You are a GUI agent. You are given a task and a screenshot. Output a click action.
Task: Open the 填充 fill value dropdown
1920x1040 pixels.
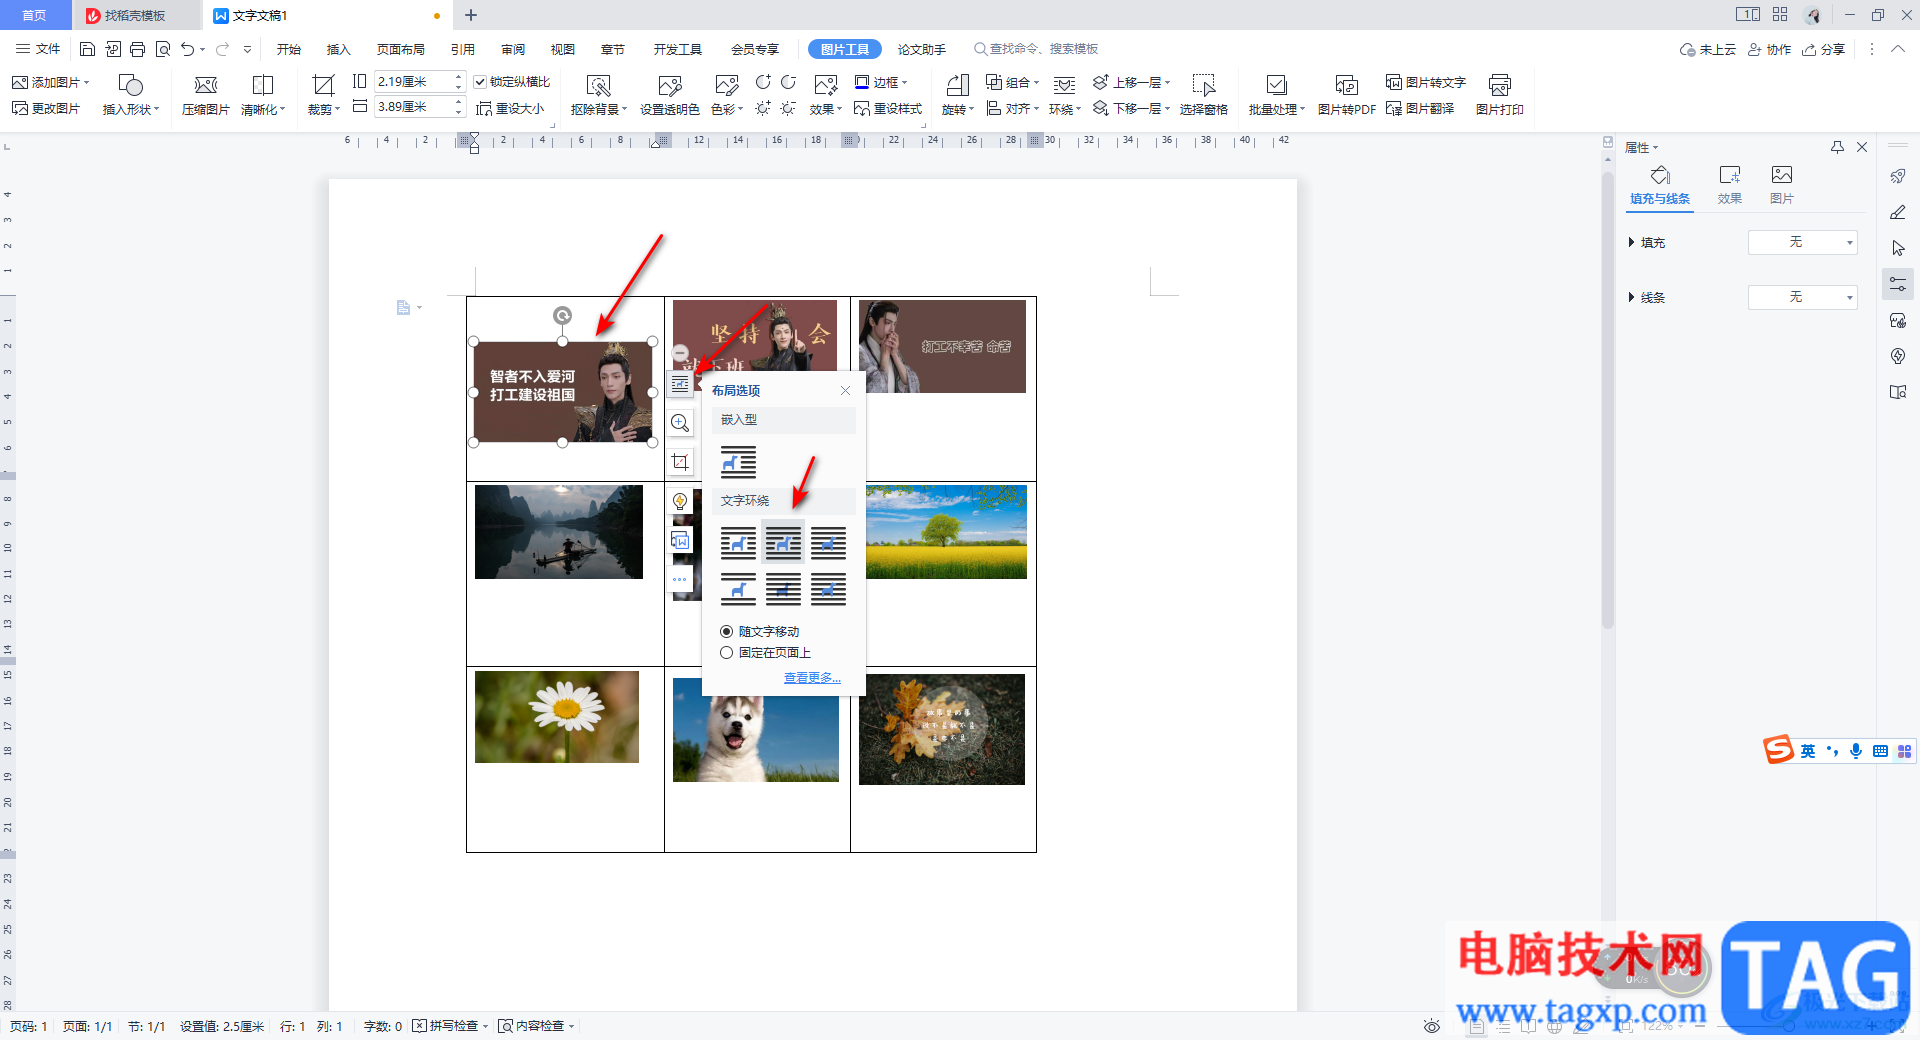(1802, 242)
